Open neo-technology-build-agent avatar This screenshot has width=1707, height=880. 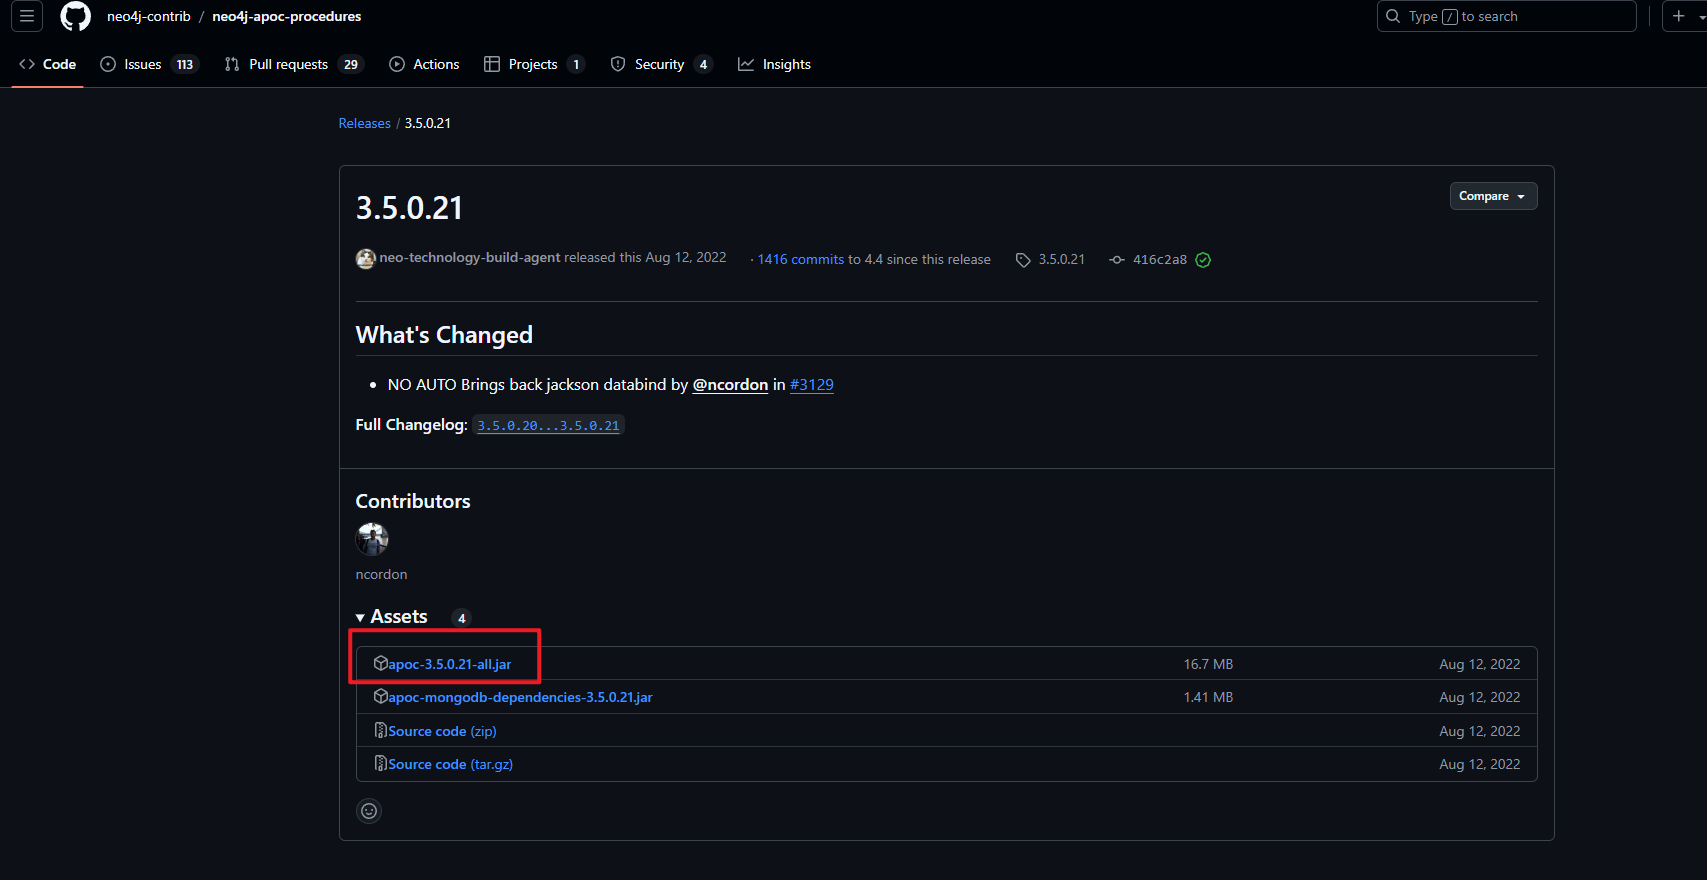(366, 259)
